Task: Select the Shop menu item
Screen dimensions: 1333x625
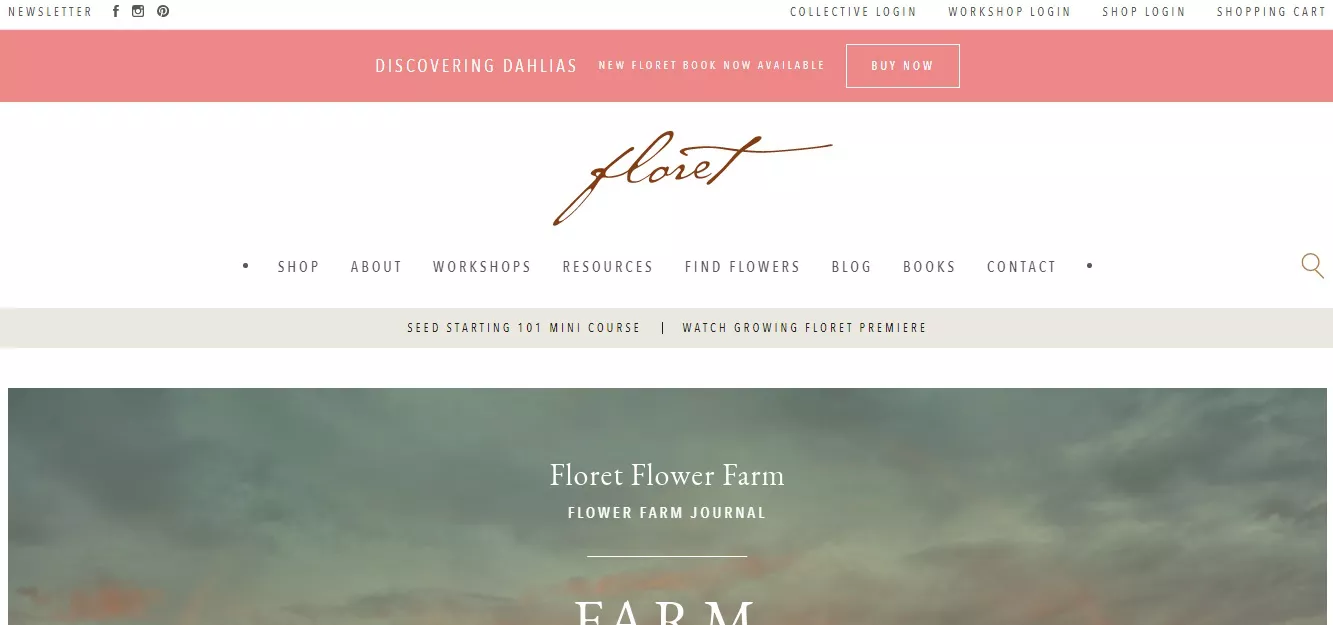Action: (299, 267)
